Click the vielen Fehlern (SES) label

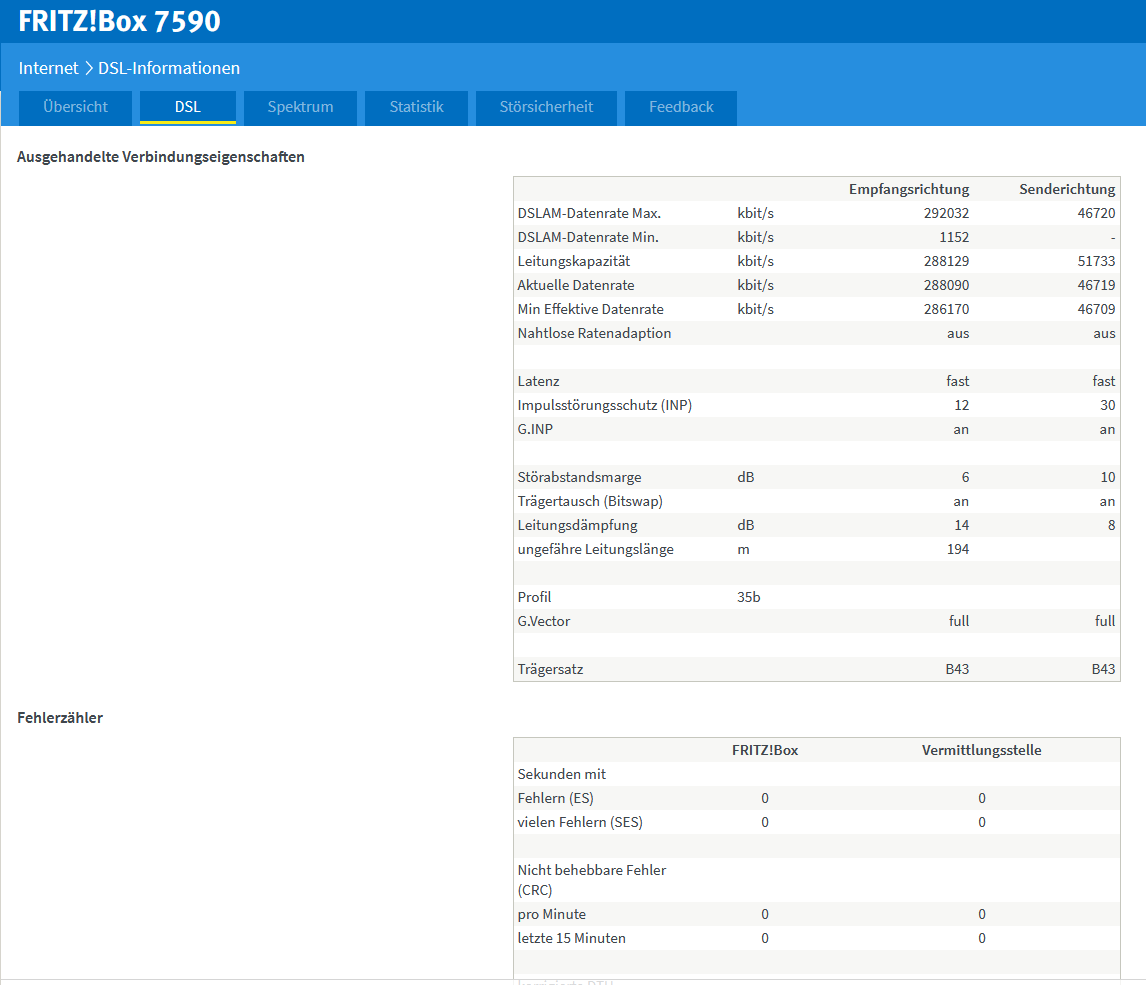point(580,822)
